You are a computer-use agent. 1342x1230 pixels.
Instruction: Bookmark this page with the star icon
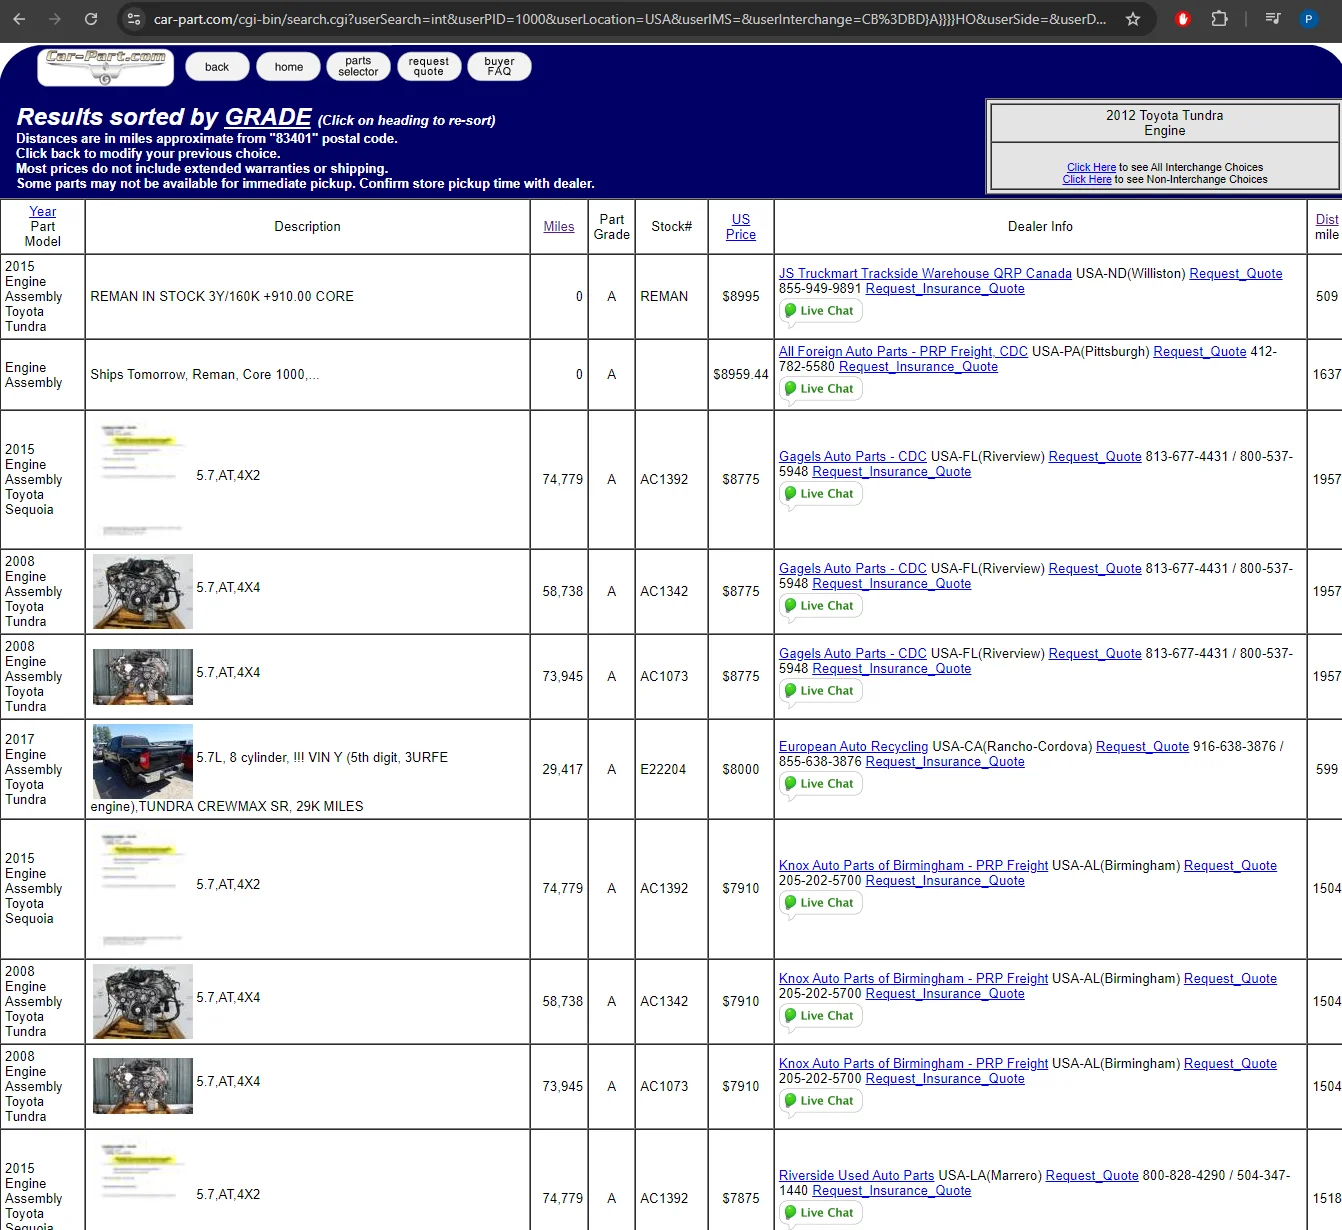pyautogui.click(x=1133, y=19)
